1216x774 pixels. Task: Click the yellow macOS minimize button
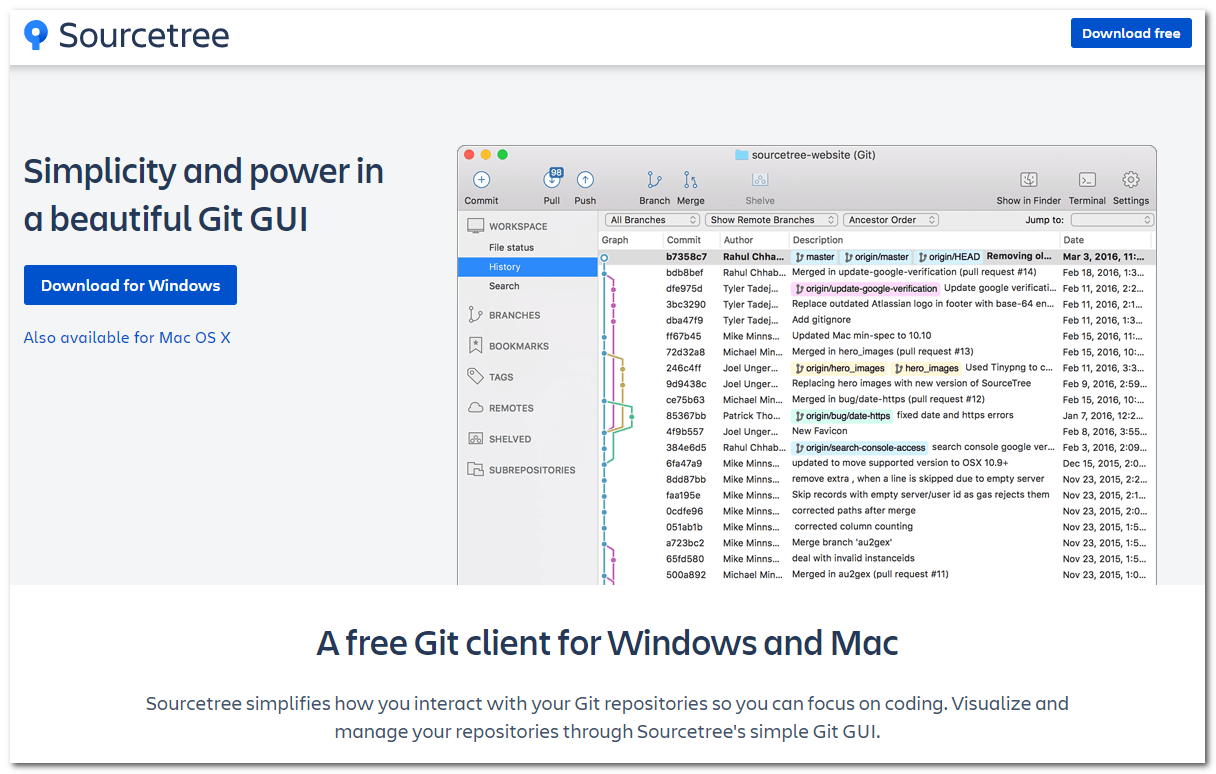pyautogui.click(x=486, y=155)
